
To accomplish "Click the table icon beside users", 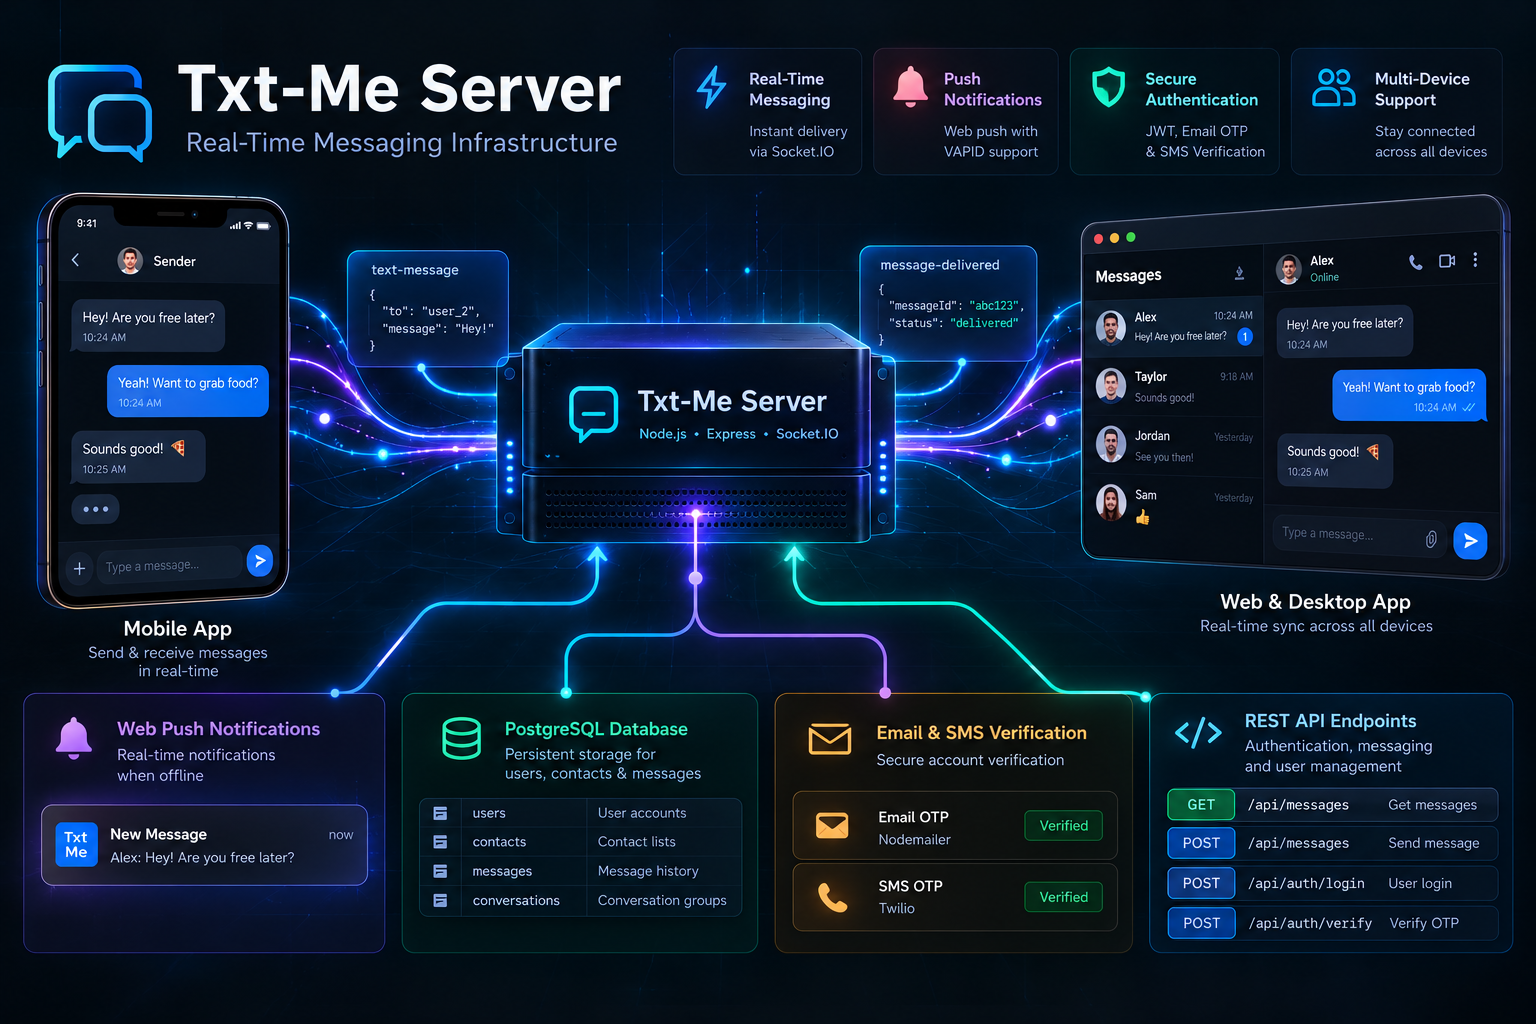I will coord(440,813).
